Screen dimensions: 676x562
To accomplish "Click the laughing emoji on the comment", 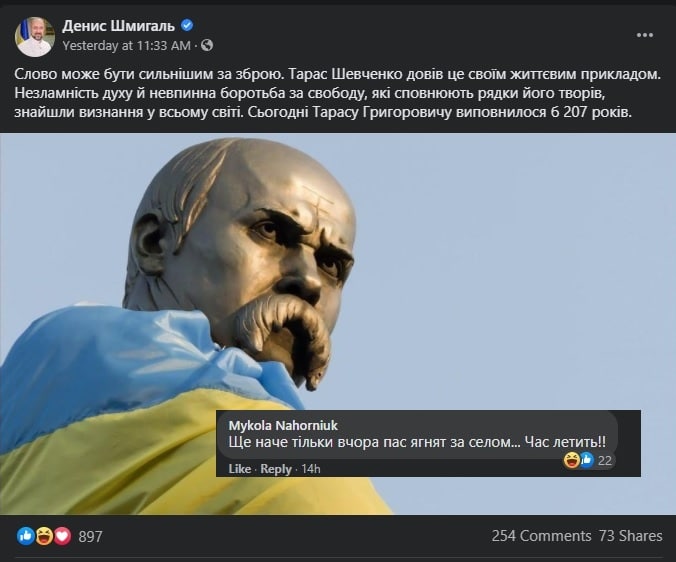I will click(572, 460).
